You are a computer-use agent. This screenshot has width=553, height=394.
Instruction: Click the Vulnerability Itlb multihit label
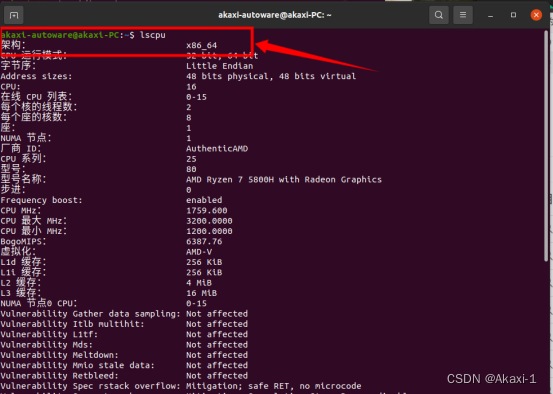click(x=72, y=324)
